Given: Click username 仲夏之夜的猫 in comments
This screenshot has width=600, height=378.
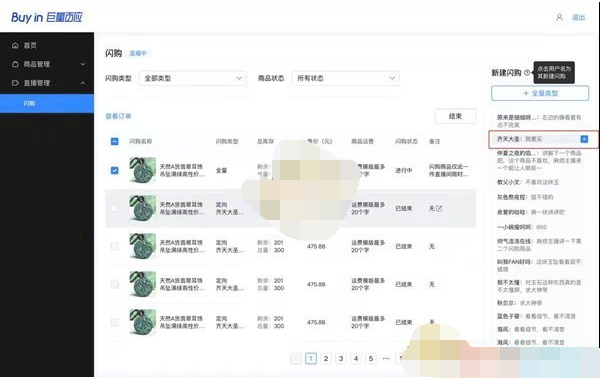Looking at the screenshot, I should click(516, 153).
